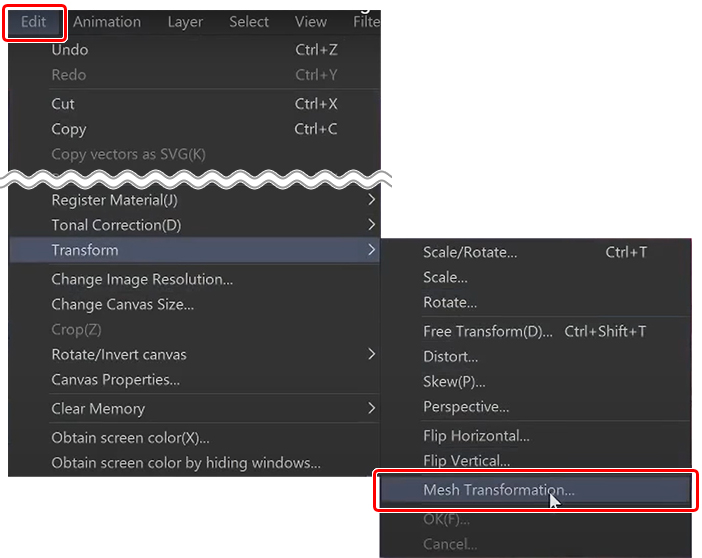
Task: Open the Animation menu
Action: click(107, 22)
